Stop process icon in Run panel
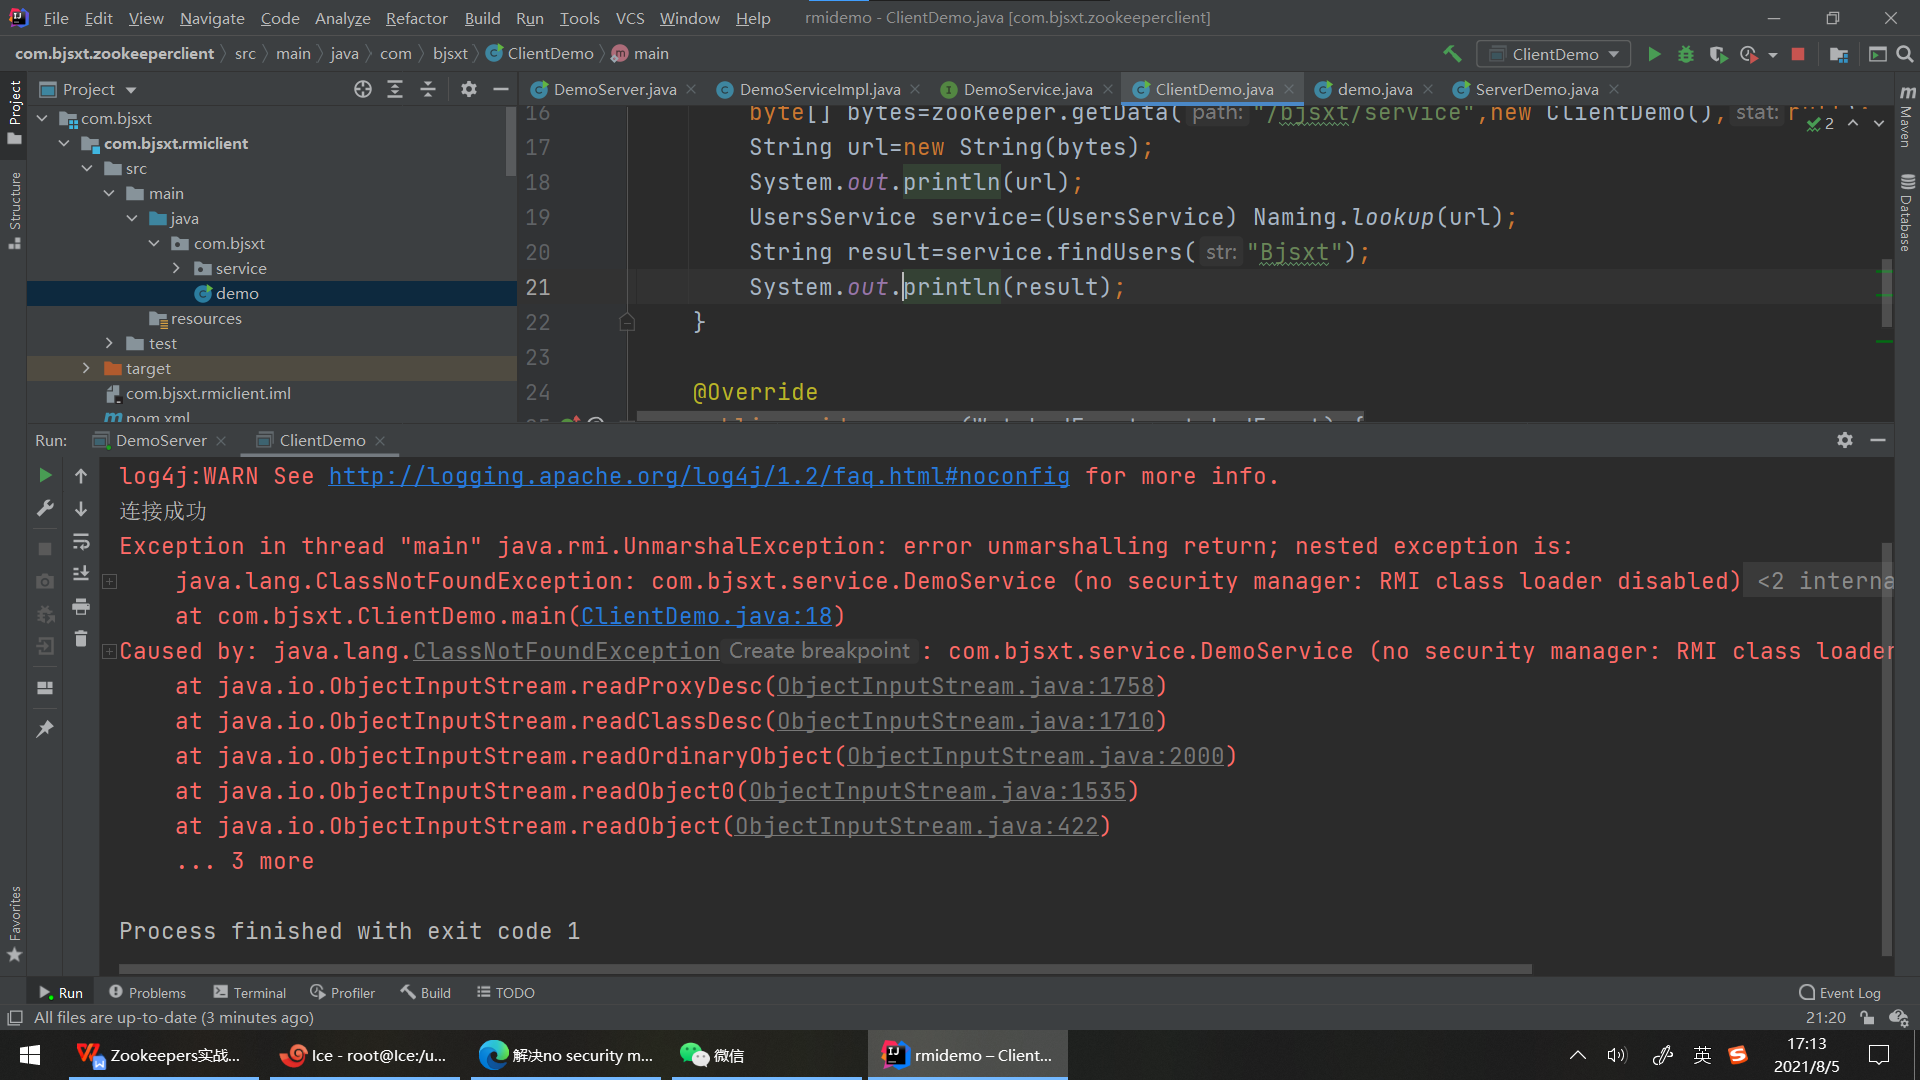 [45, 549]
